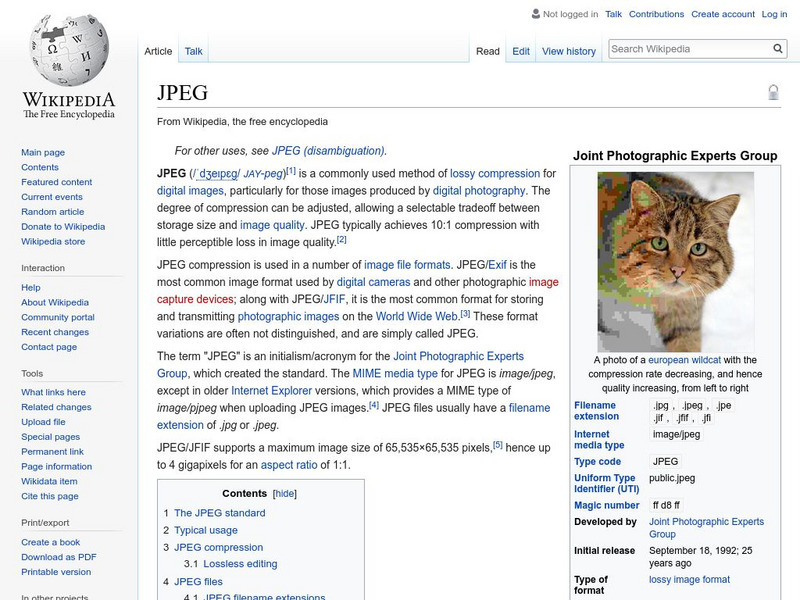This screenshot has height=600, width=800.
Task: Switch to the Talk tab
Action: (193, 51)
